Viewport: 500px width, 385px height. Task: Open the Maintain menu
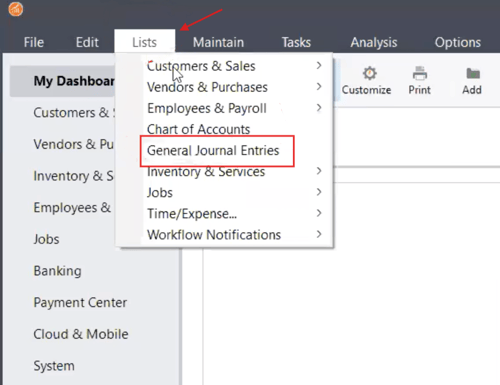click(x=218, y=42)
